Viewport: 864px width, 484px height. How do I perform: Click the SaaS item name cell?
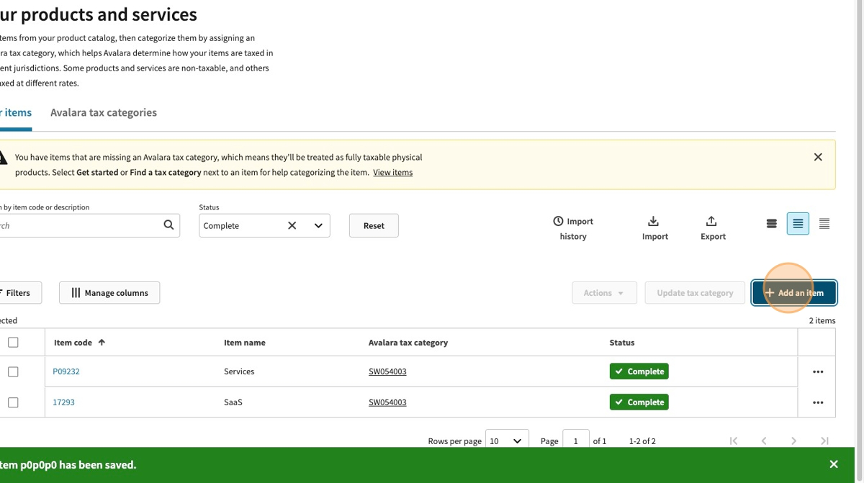[x=233, y=402]
